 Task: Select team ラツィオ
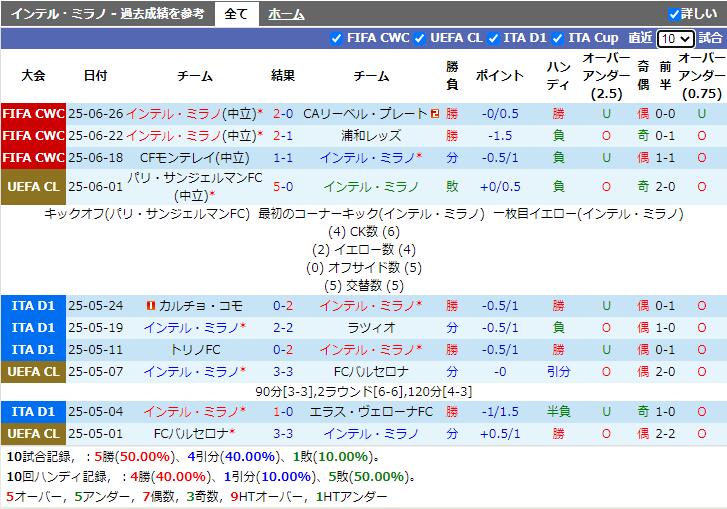pos(371,328)
